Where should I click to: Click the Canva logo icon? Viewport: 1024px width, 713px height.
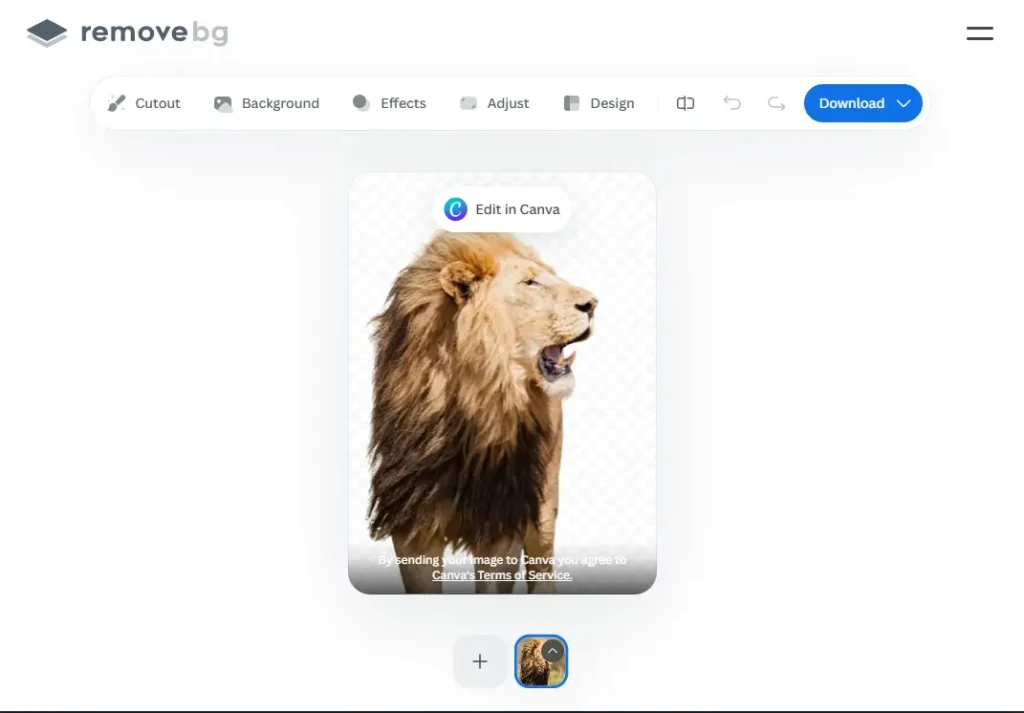[x=456, y=209]
